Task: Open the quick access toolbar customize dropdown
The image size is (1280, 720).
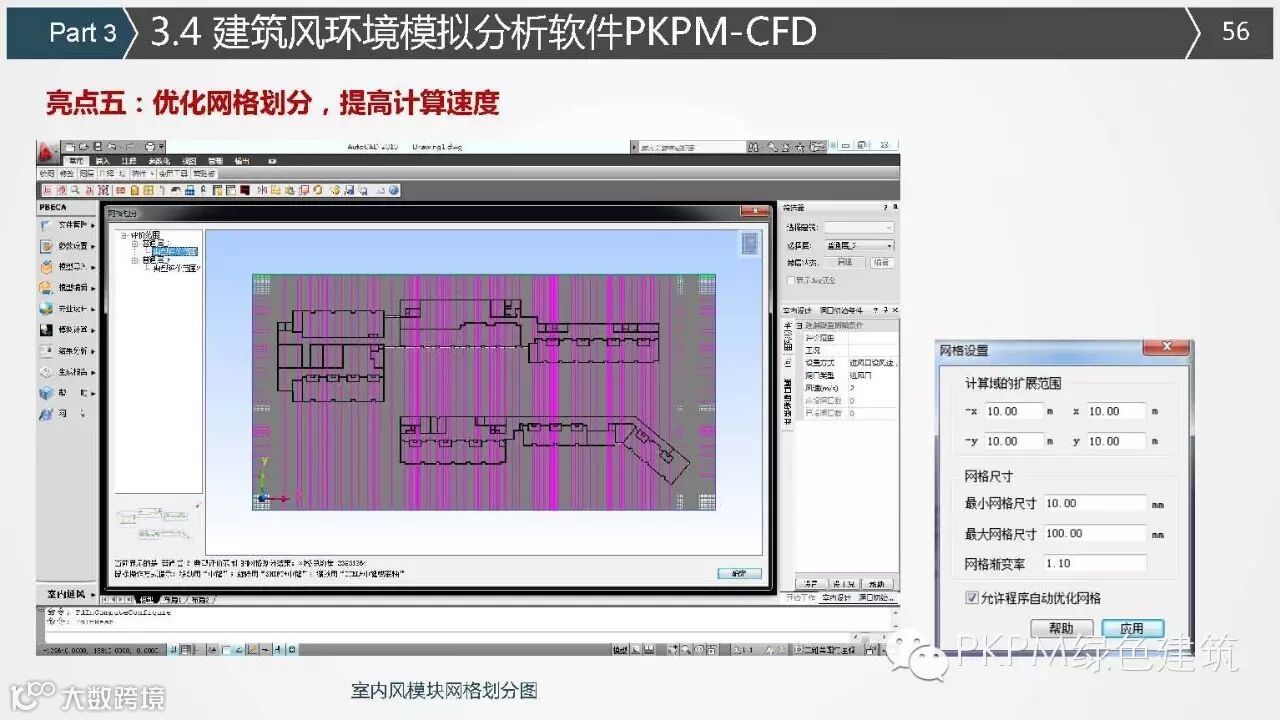Action: [x=161, y=147]
